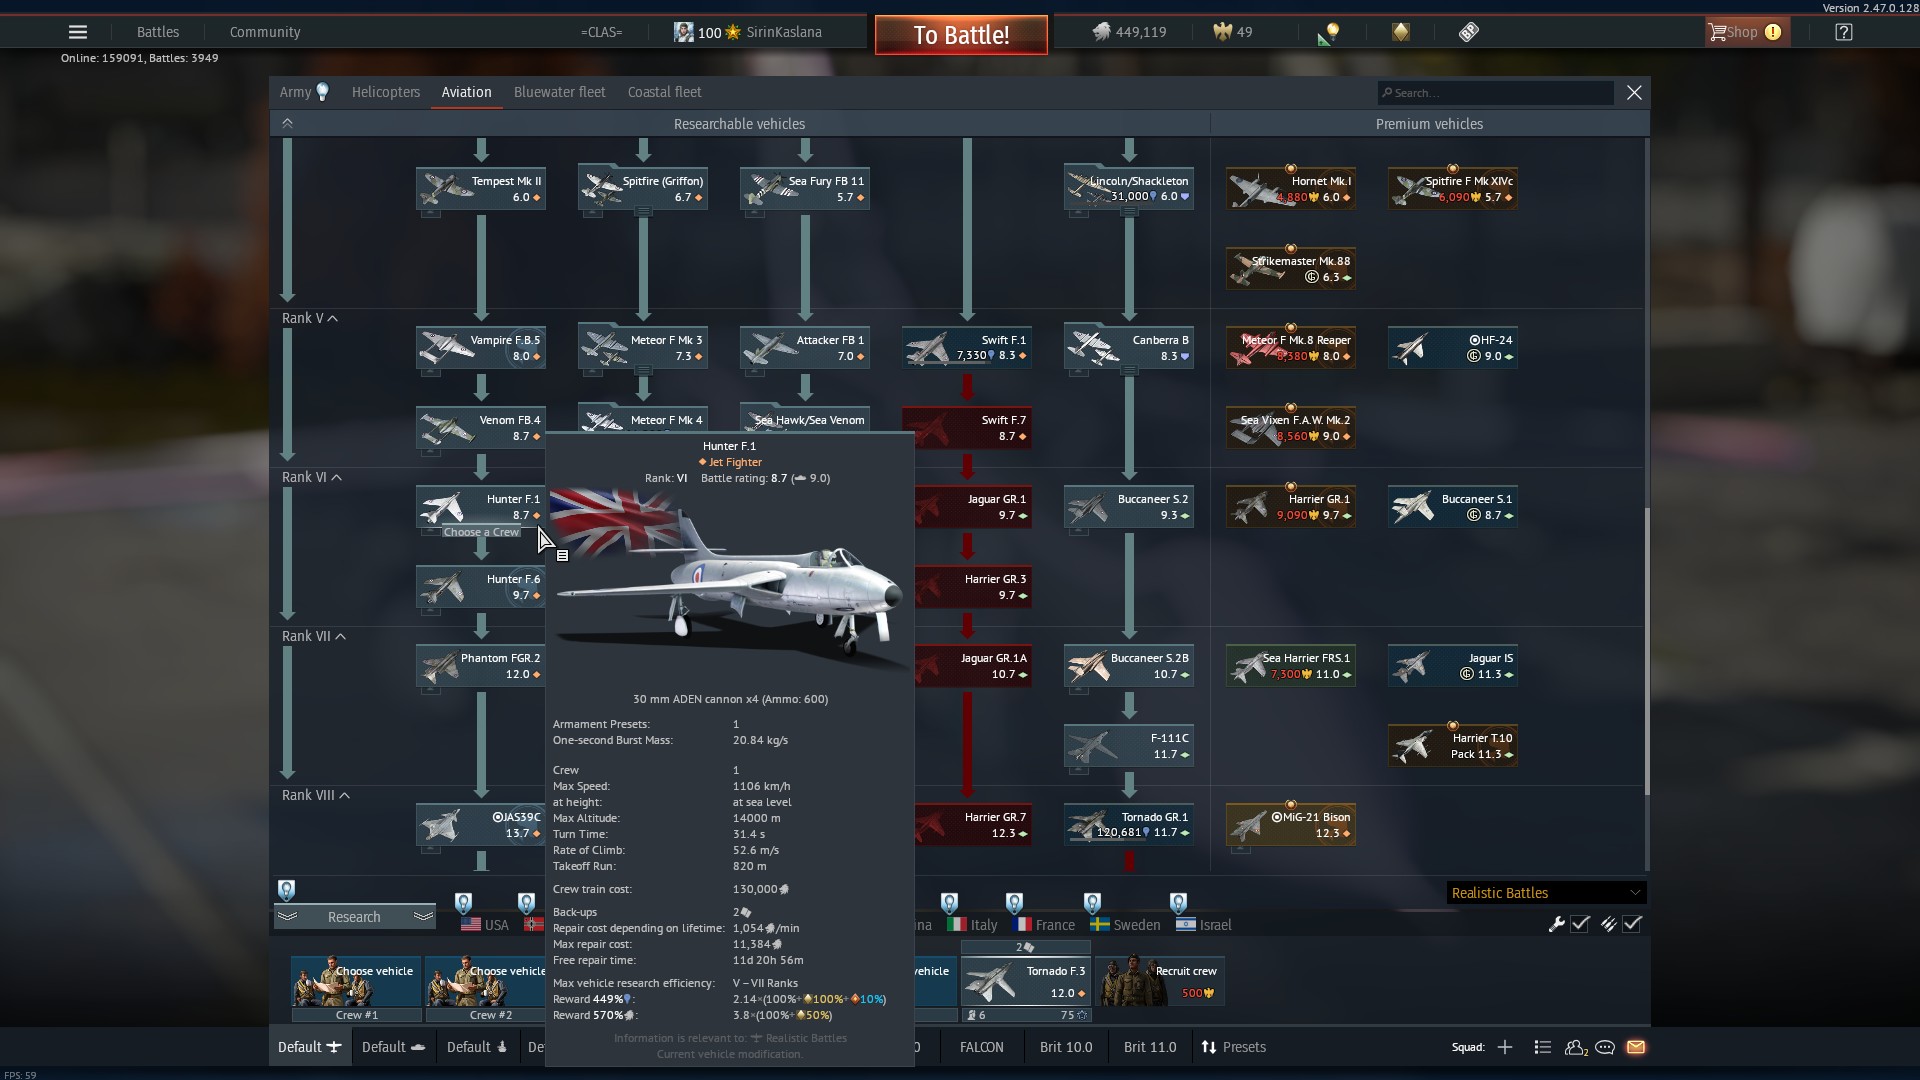Recruit a new crew for 500
The width and height of the screenshot is (1920, 1080).
[1160, 981]
